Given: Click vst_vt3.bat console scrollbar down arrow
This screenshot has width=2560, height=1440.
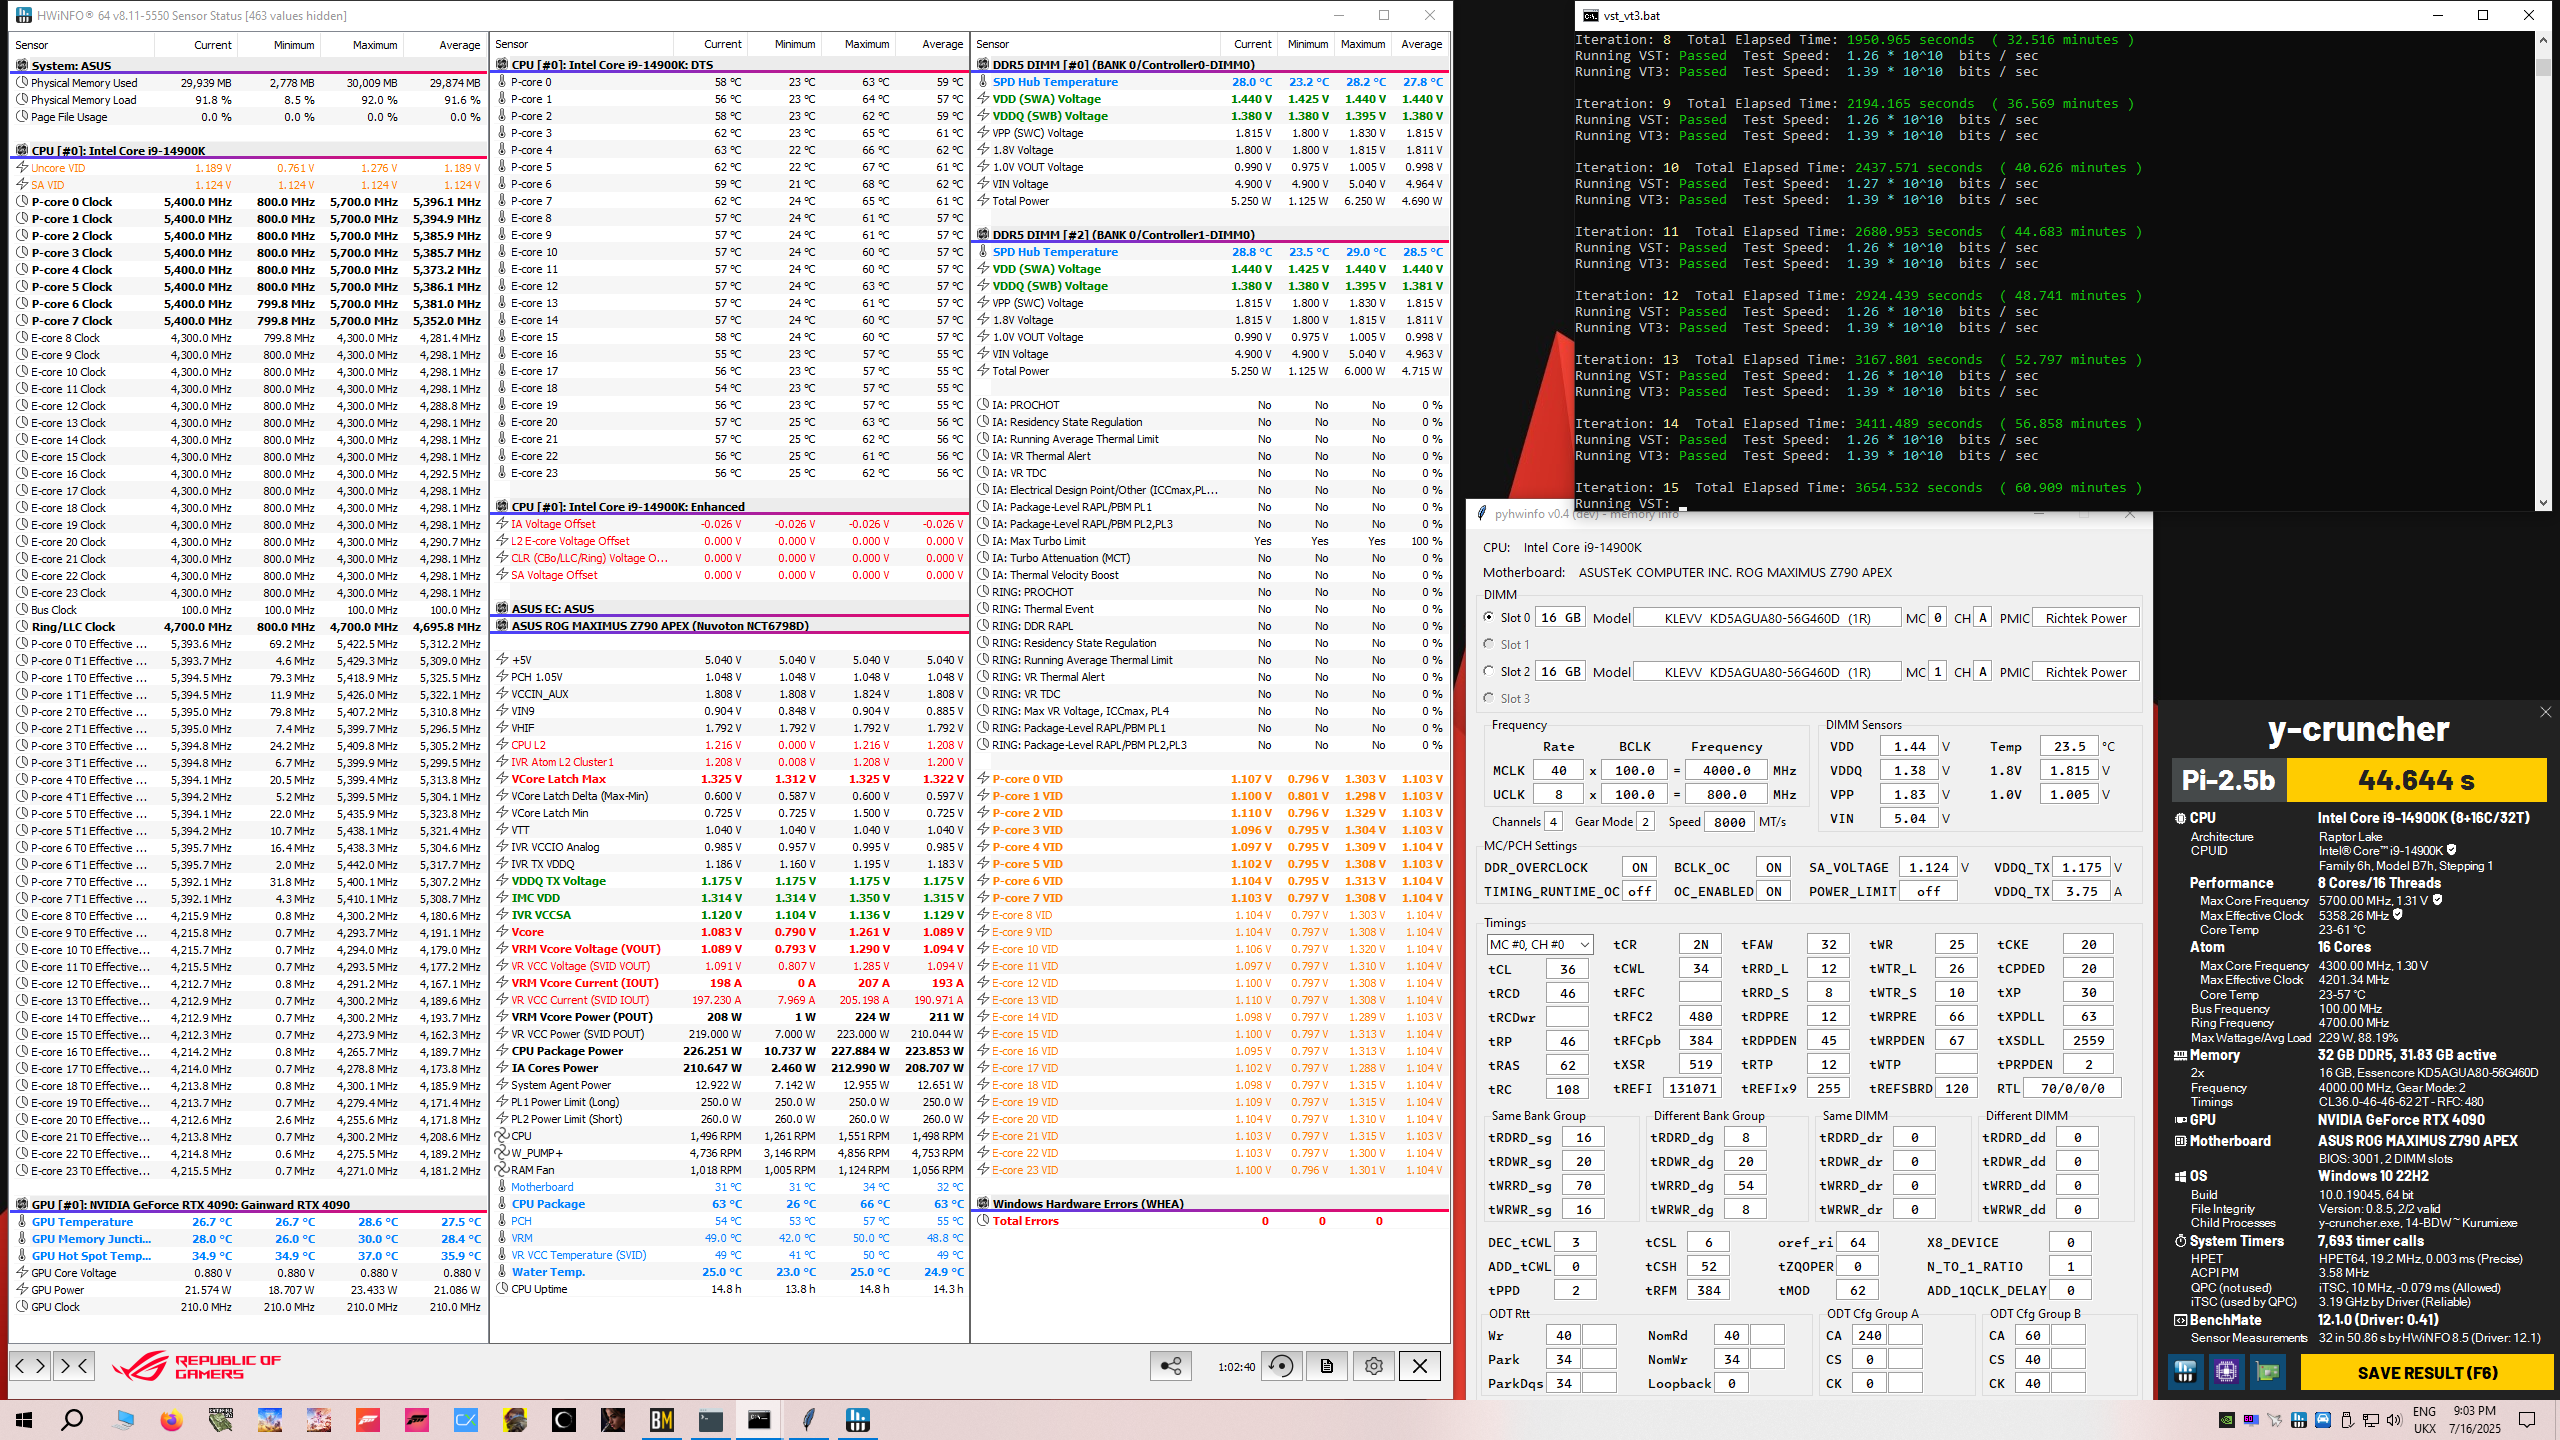Looking at the screenshot, I should (x=2543, y=503).
